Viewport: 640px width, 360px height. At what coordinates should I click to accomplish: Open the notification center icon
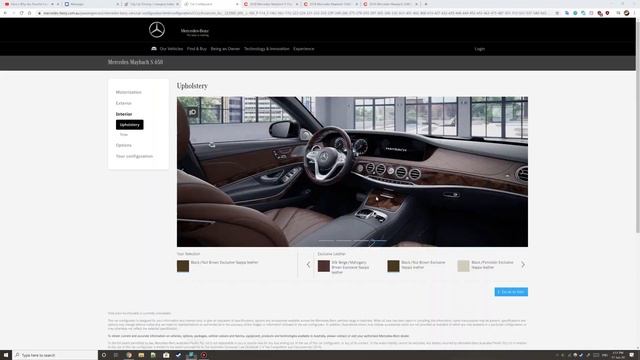[632, 355]
